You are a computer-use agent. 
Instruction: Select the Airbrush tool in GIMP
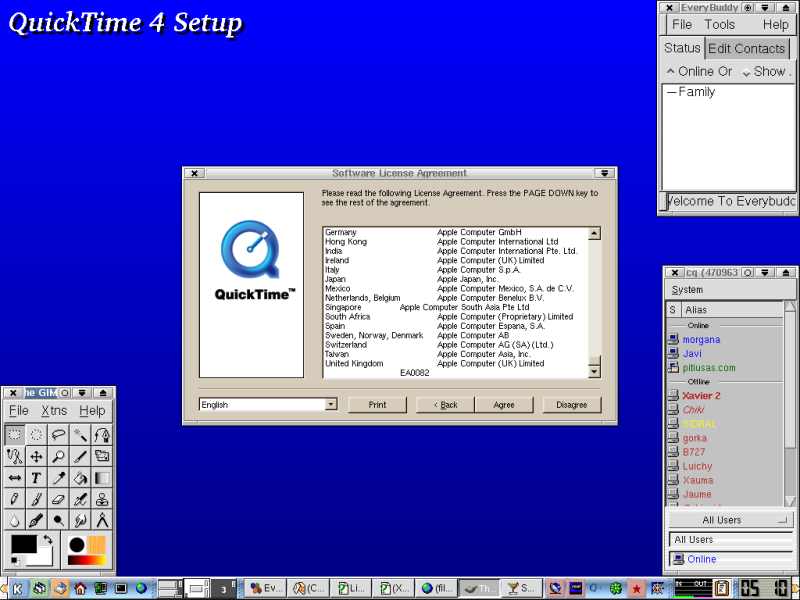click(80, 499)
